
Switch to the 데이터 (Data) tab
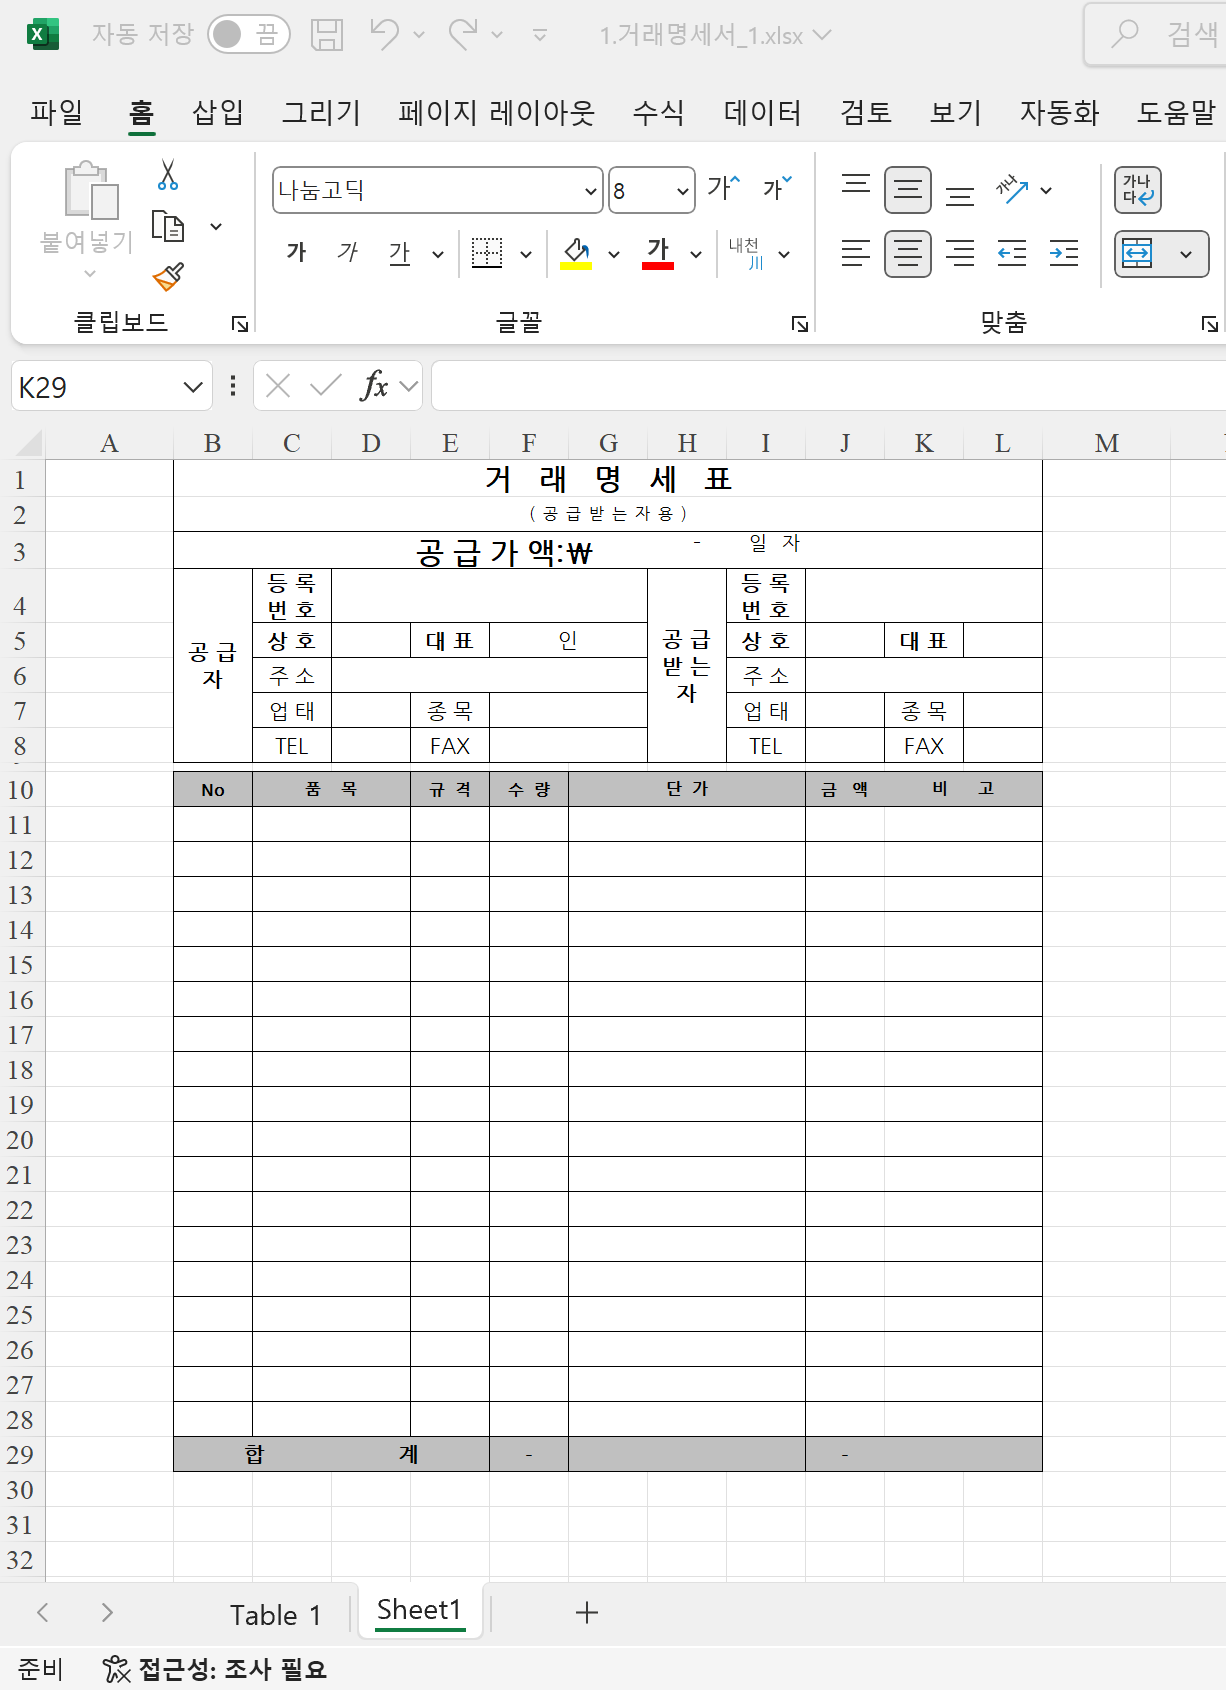[x=762, y=112]
